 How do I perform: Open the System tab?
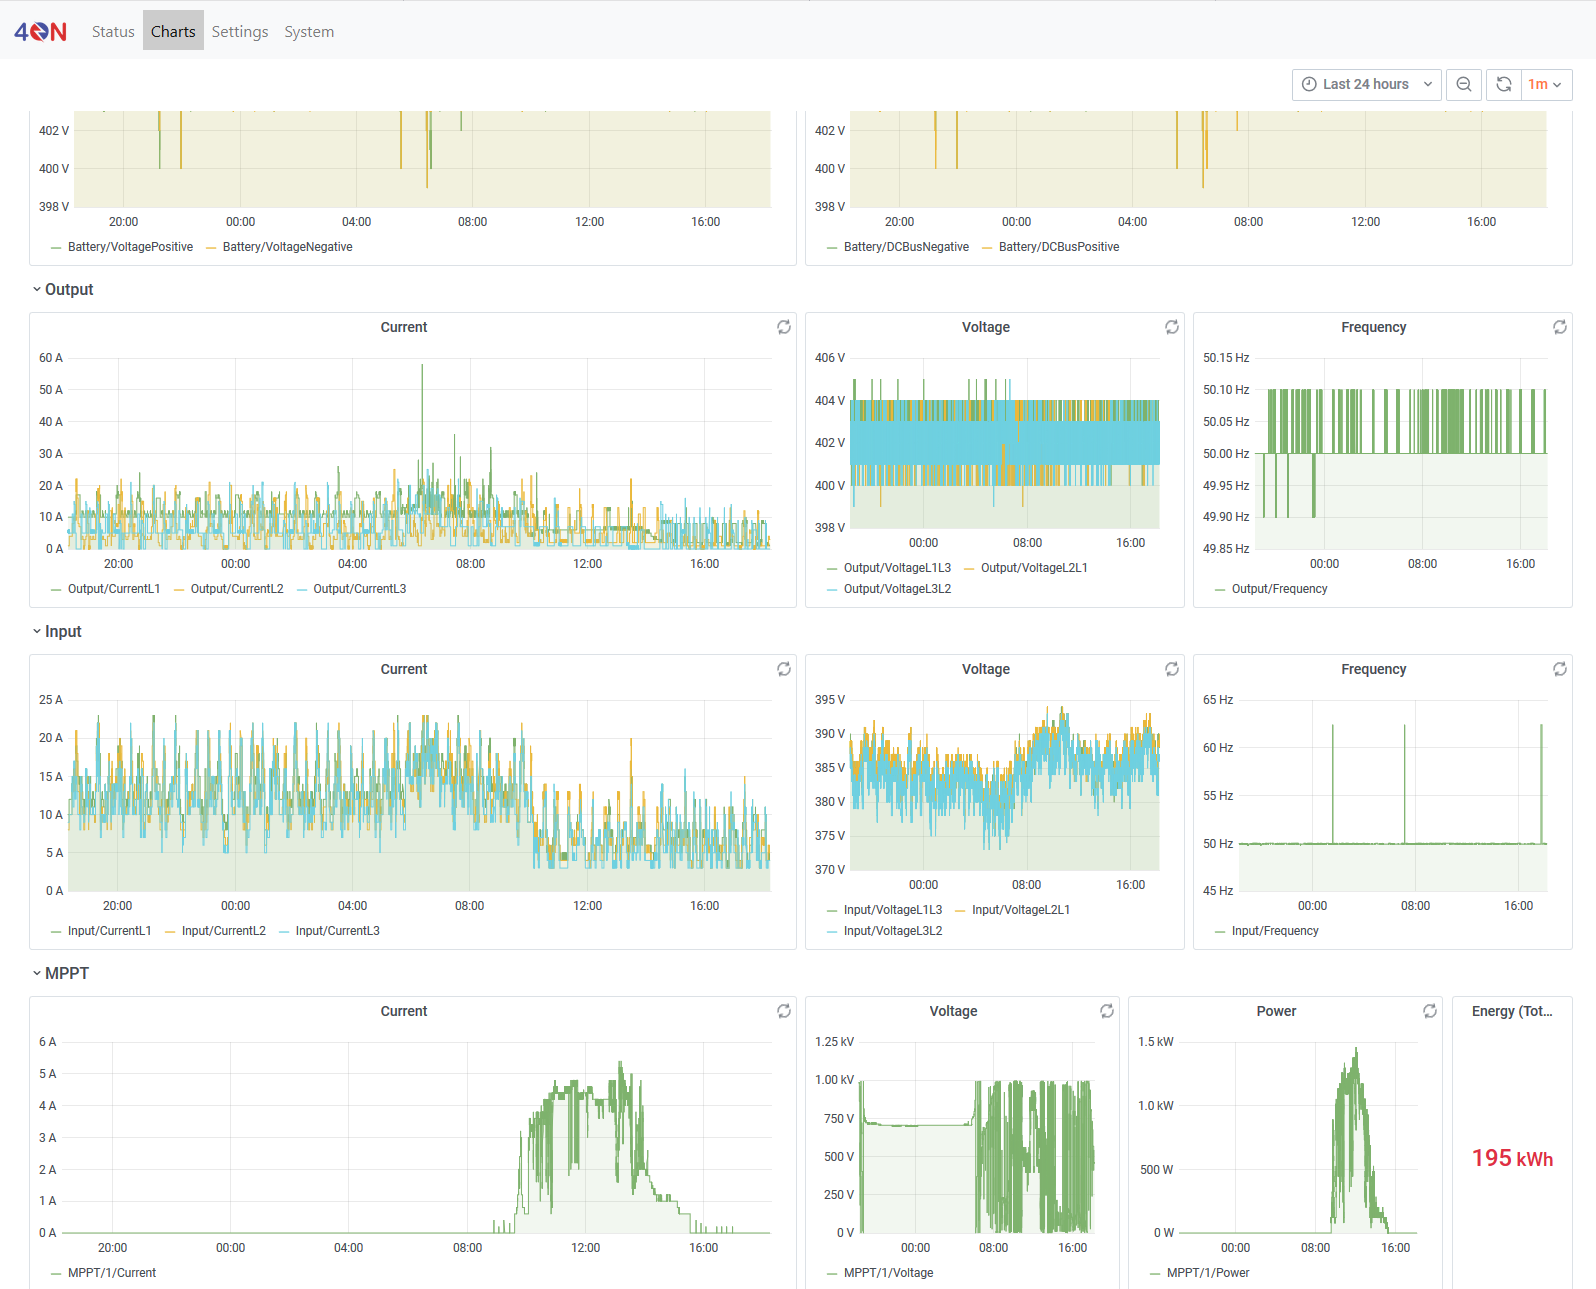pos(309,31)
